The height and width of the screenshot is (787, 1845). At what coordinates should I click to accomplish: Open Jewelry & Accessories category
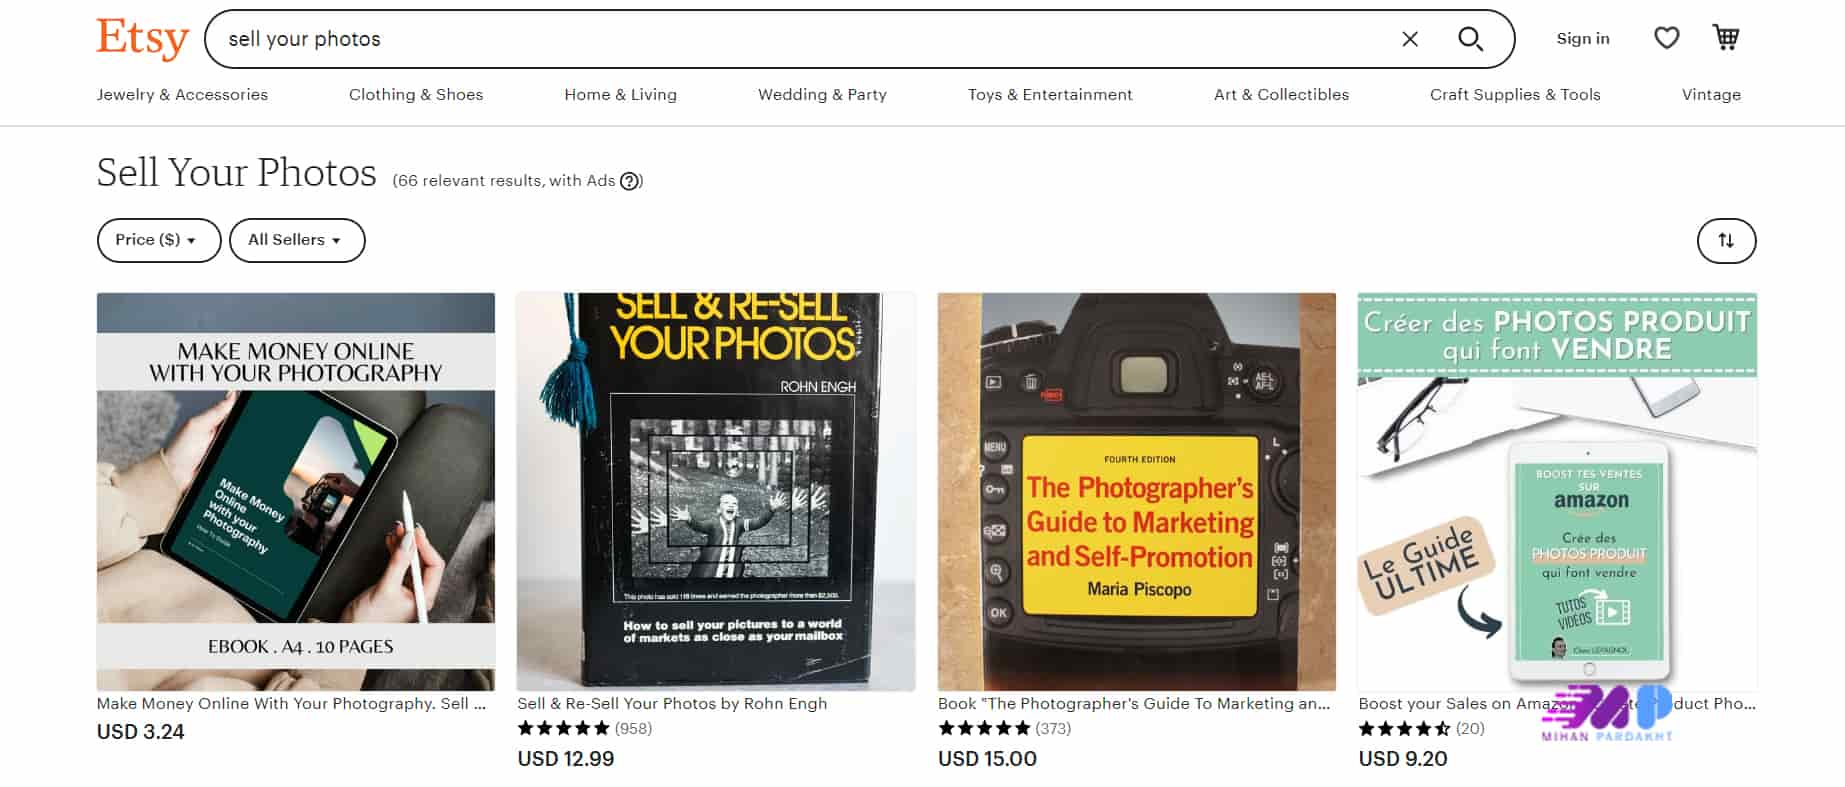click(182, 95)
